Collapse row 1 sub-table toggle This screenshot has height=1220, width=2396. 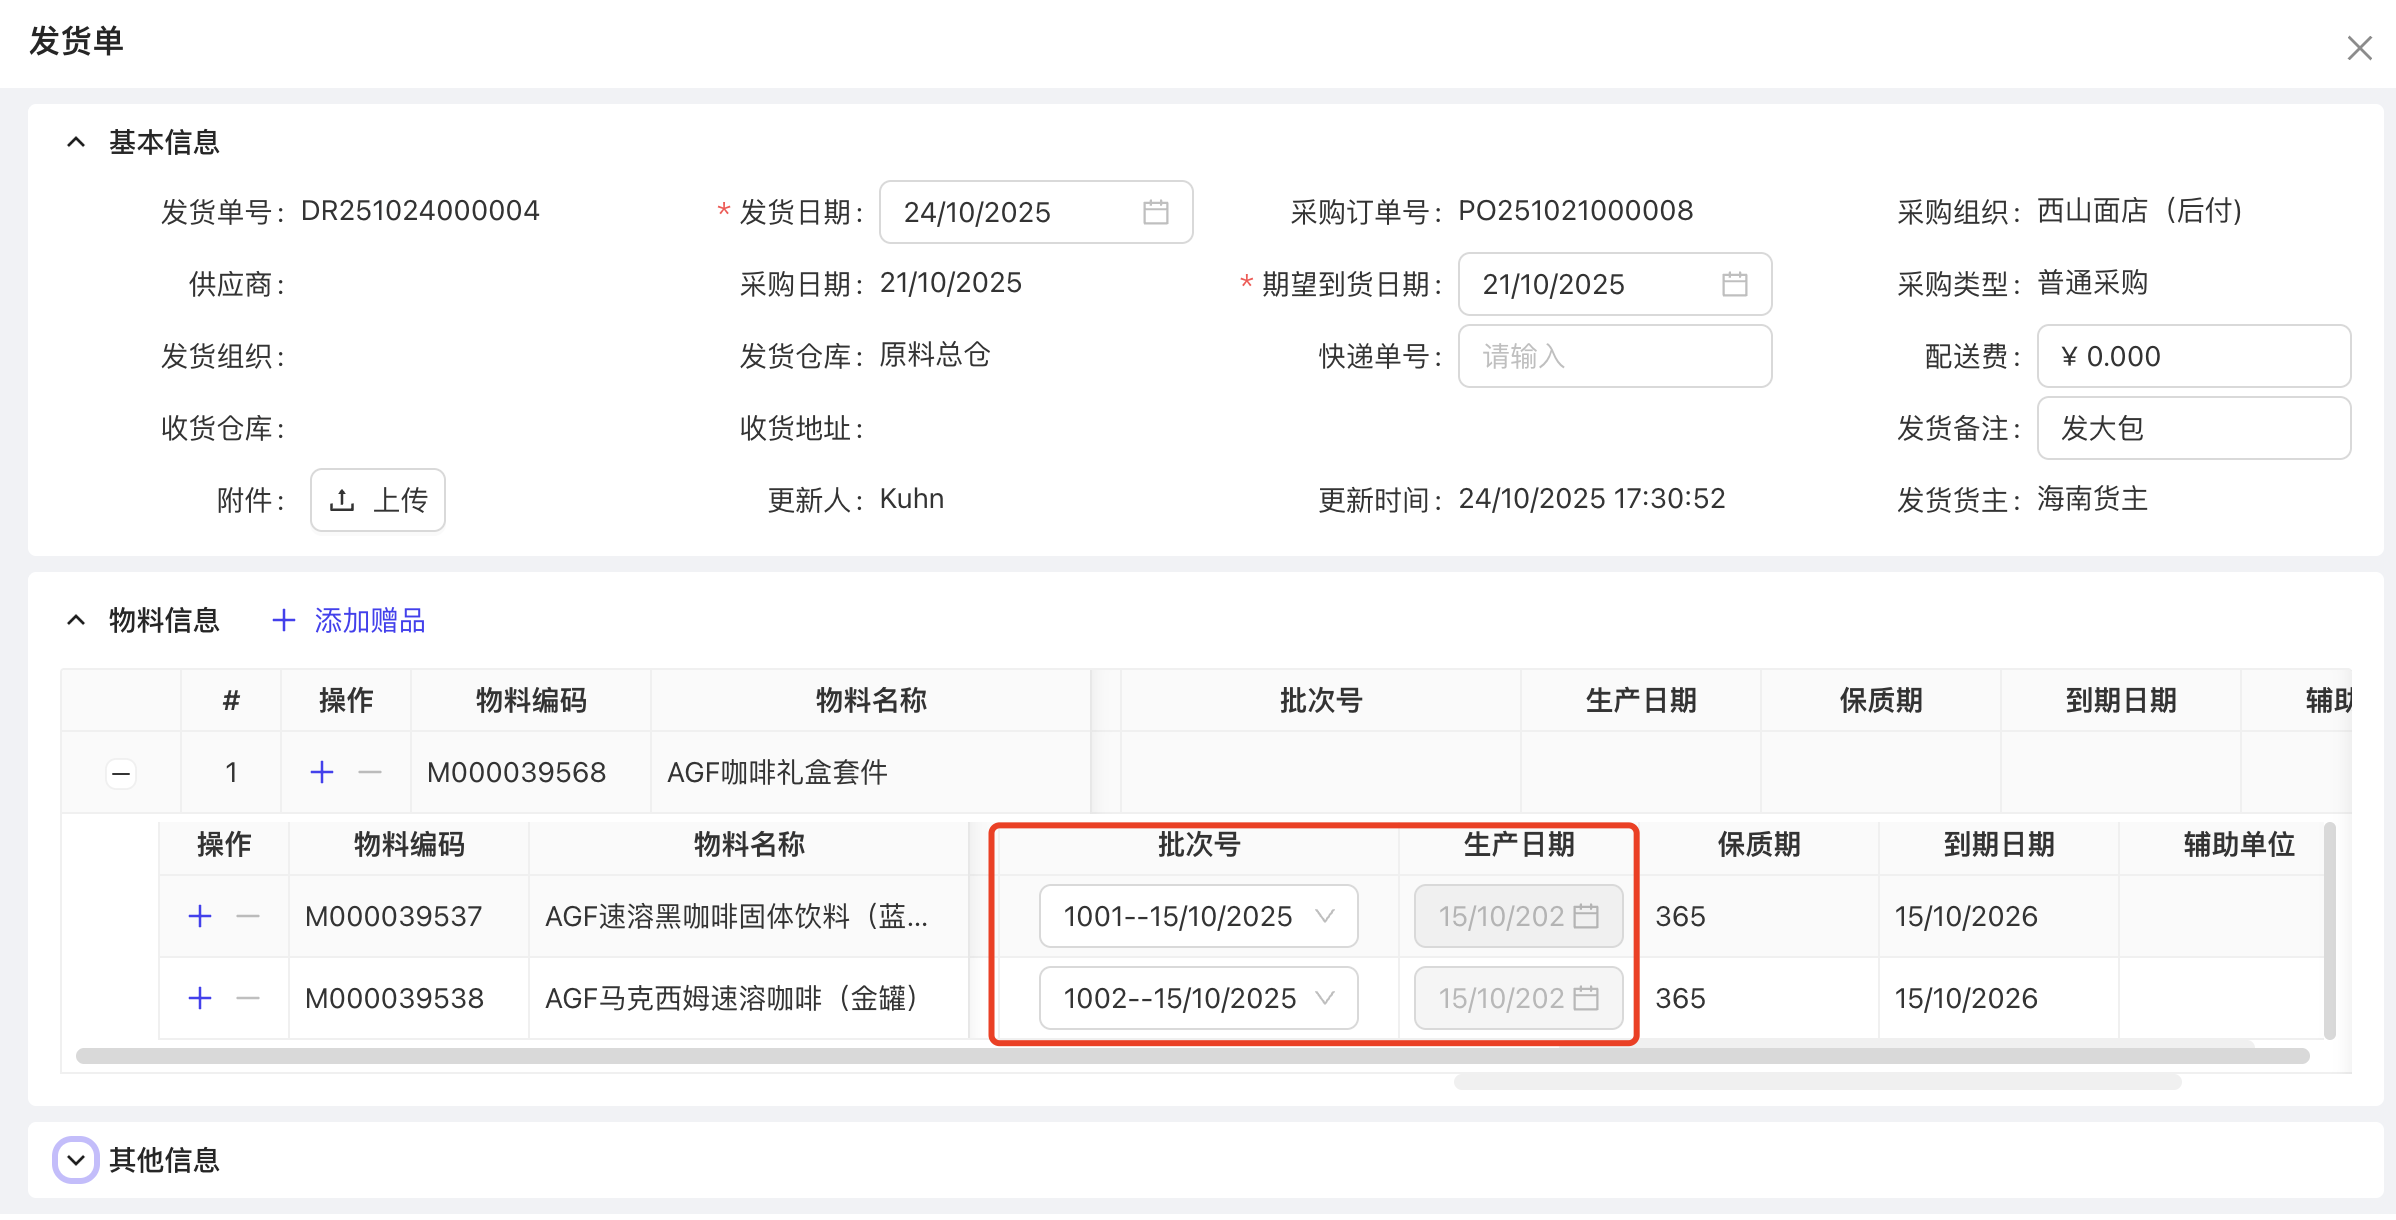(121, 773)
